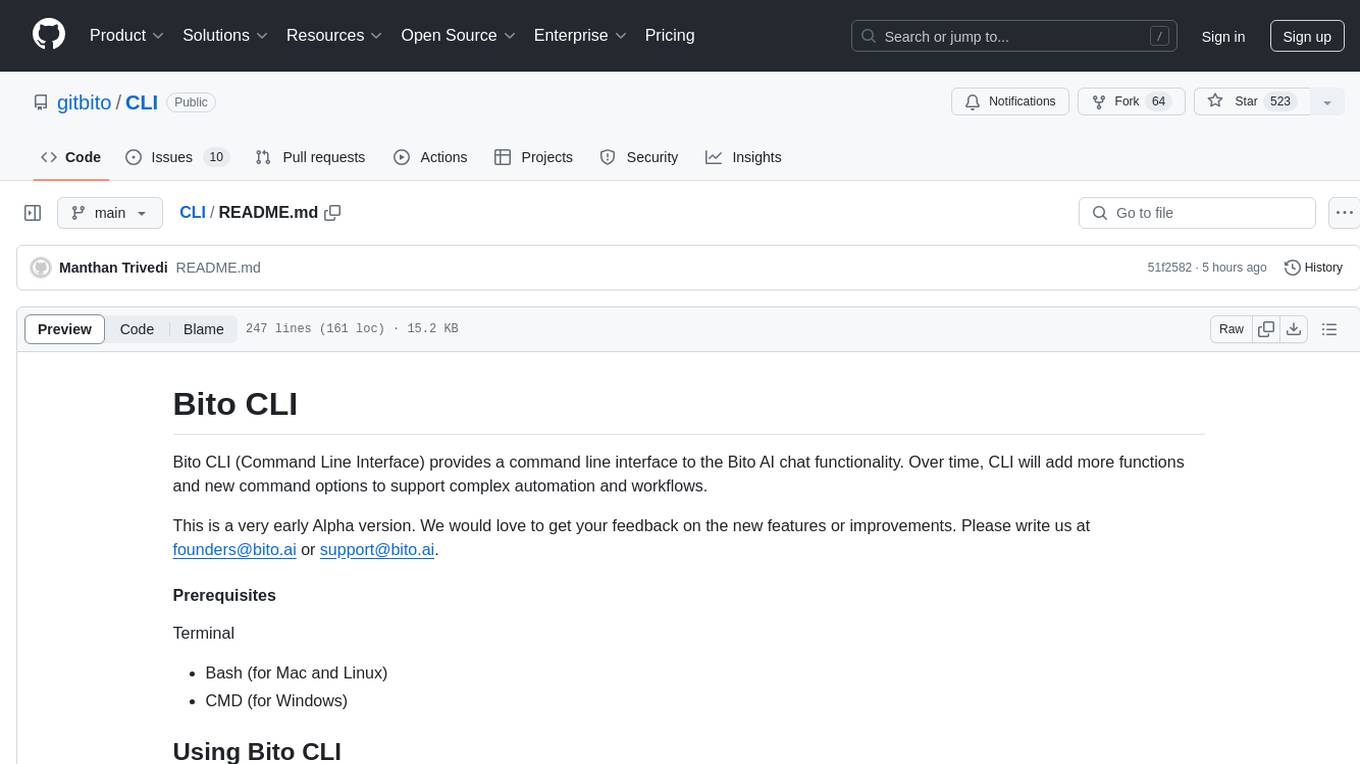
Task: Select the Preview view
Action: tap(65, 329)
